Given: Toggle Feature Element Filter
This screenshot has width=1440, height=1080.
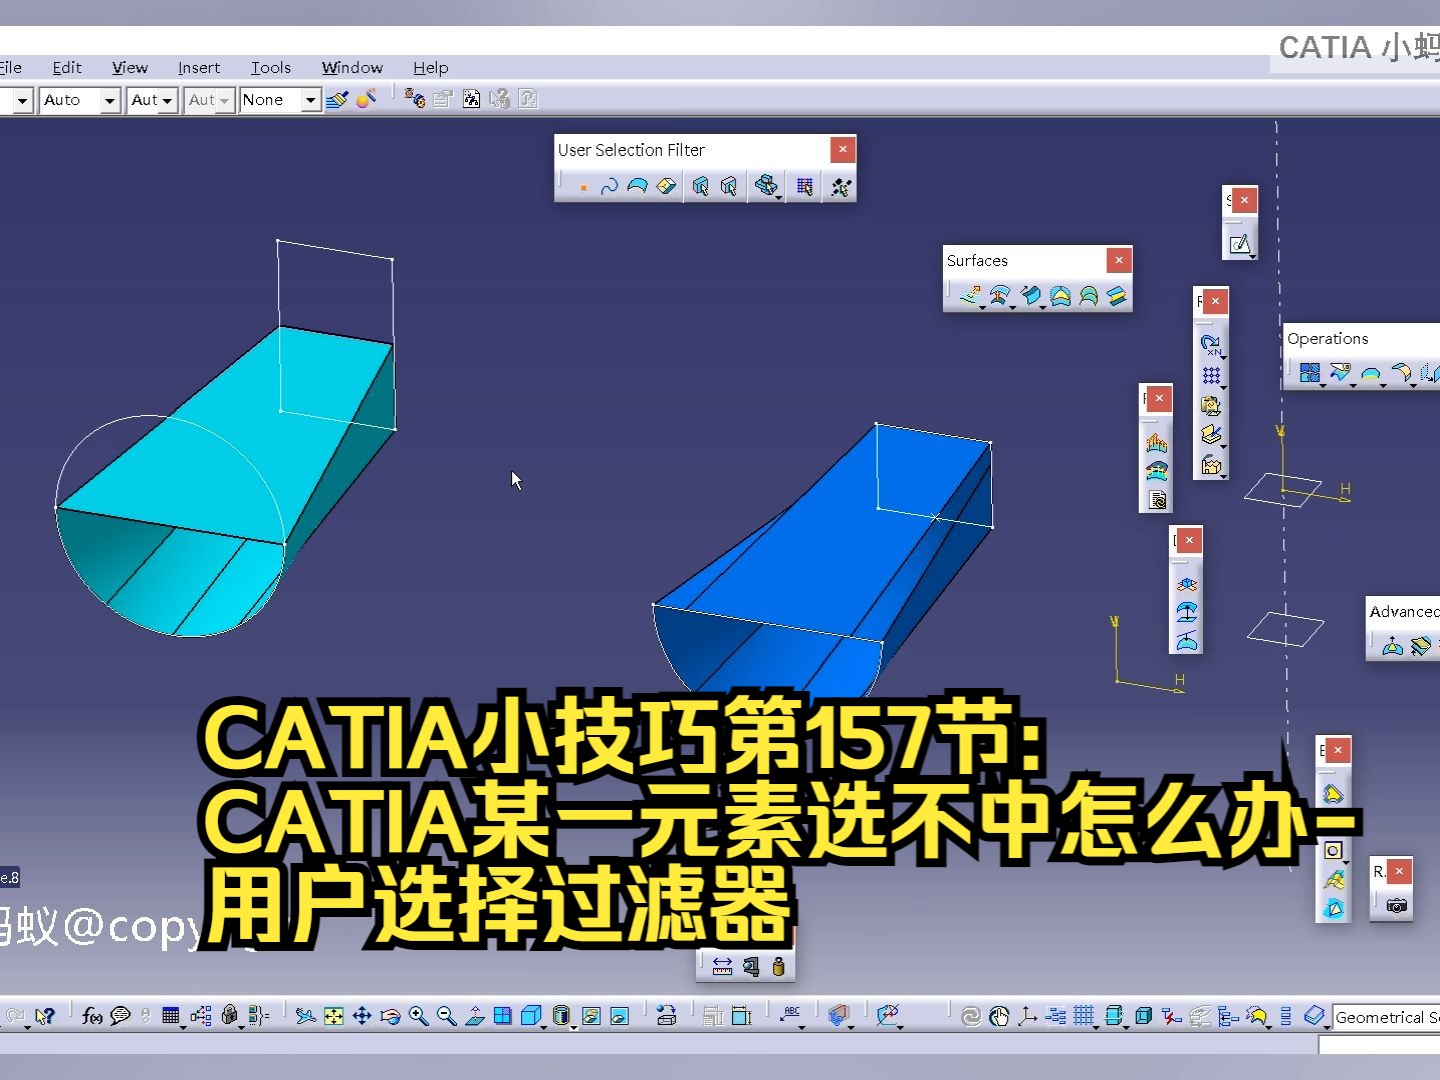Looking at the screenshot, I should pos(701,187).
